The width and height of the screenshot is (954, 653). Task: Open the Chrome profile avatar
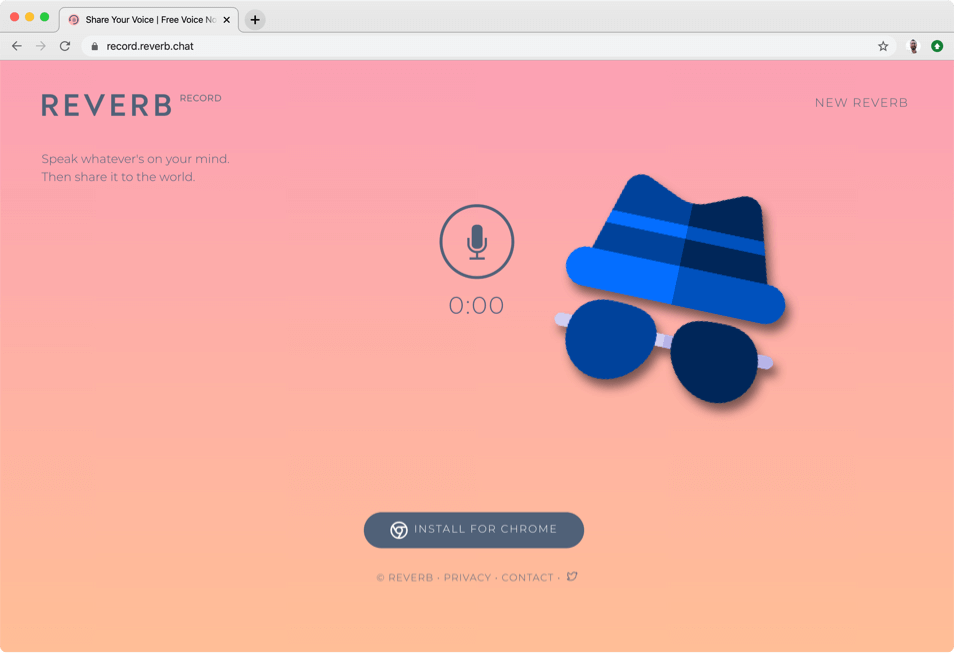(913, 46)
